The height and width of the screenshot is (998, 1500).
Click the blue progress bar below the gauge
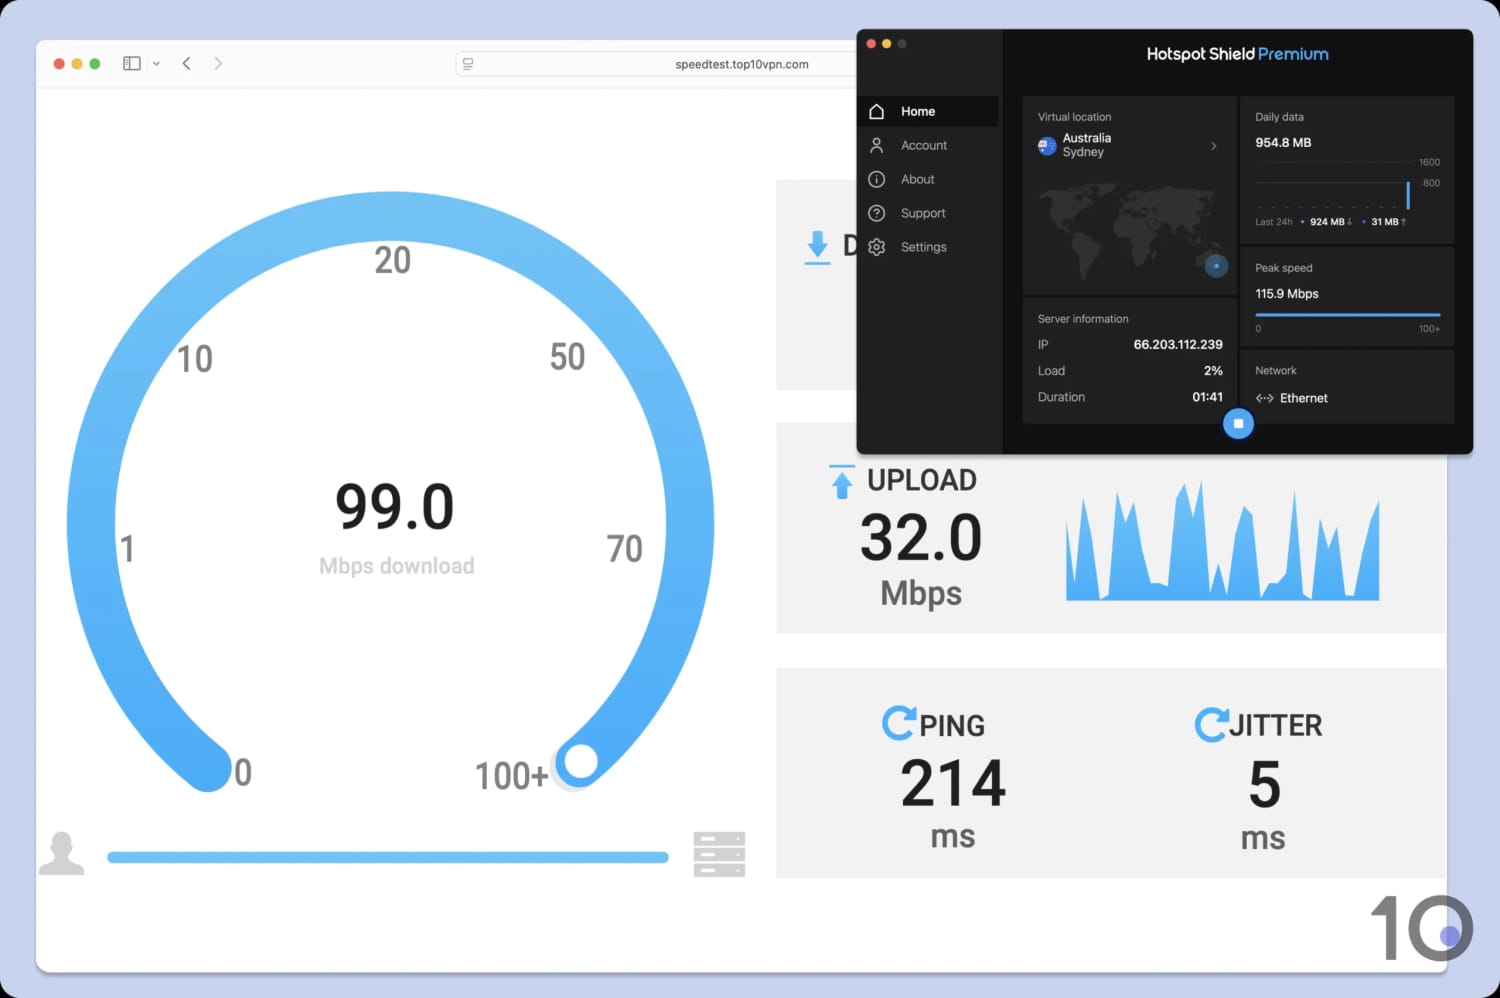[x=388, y=857]
